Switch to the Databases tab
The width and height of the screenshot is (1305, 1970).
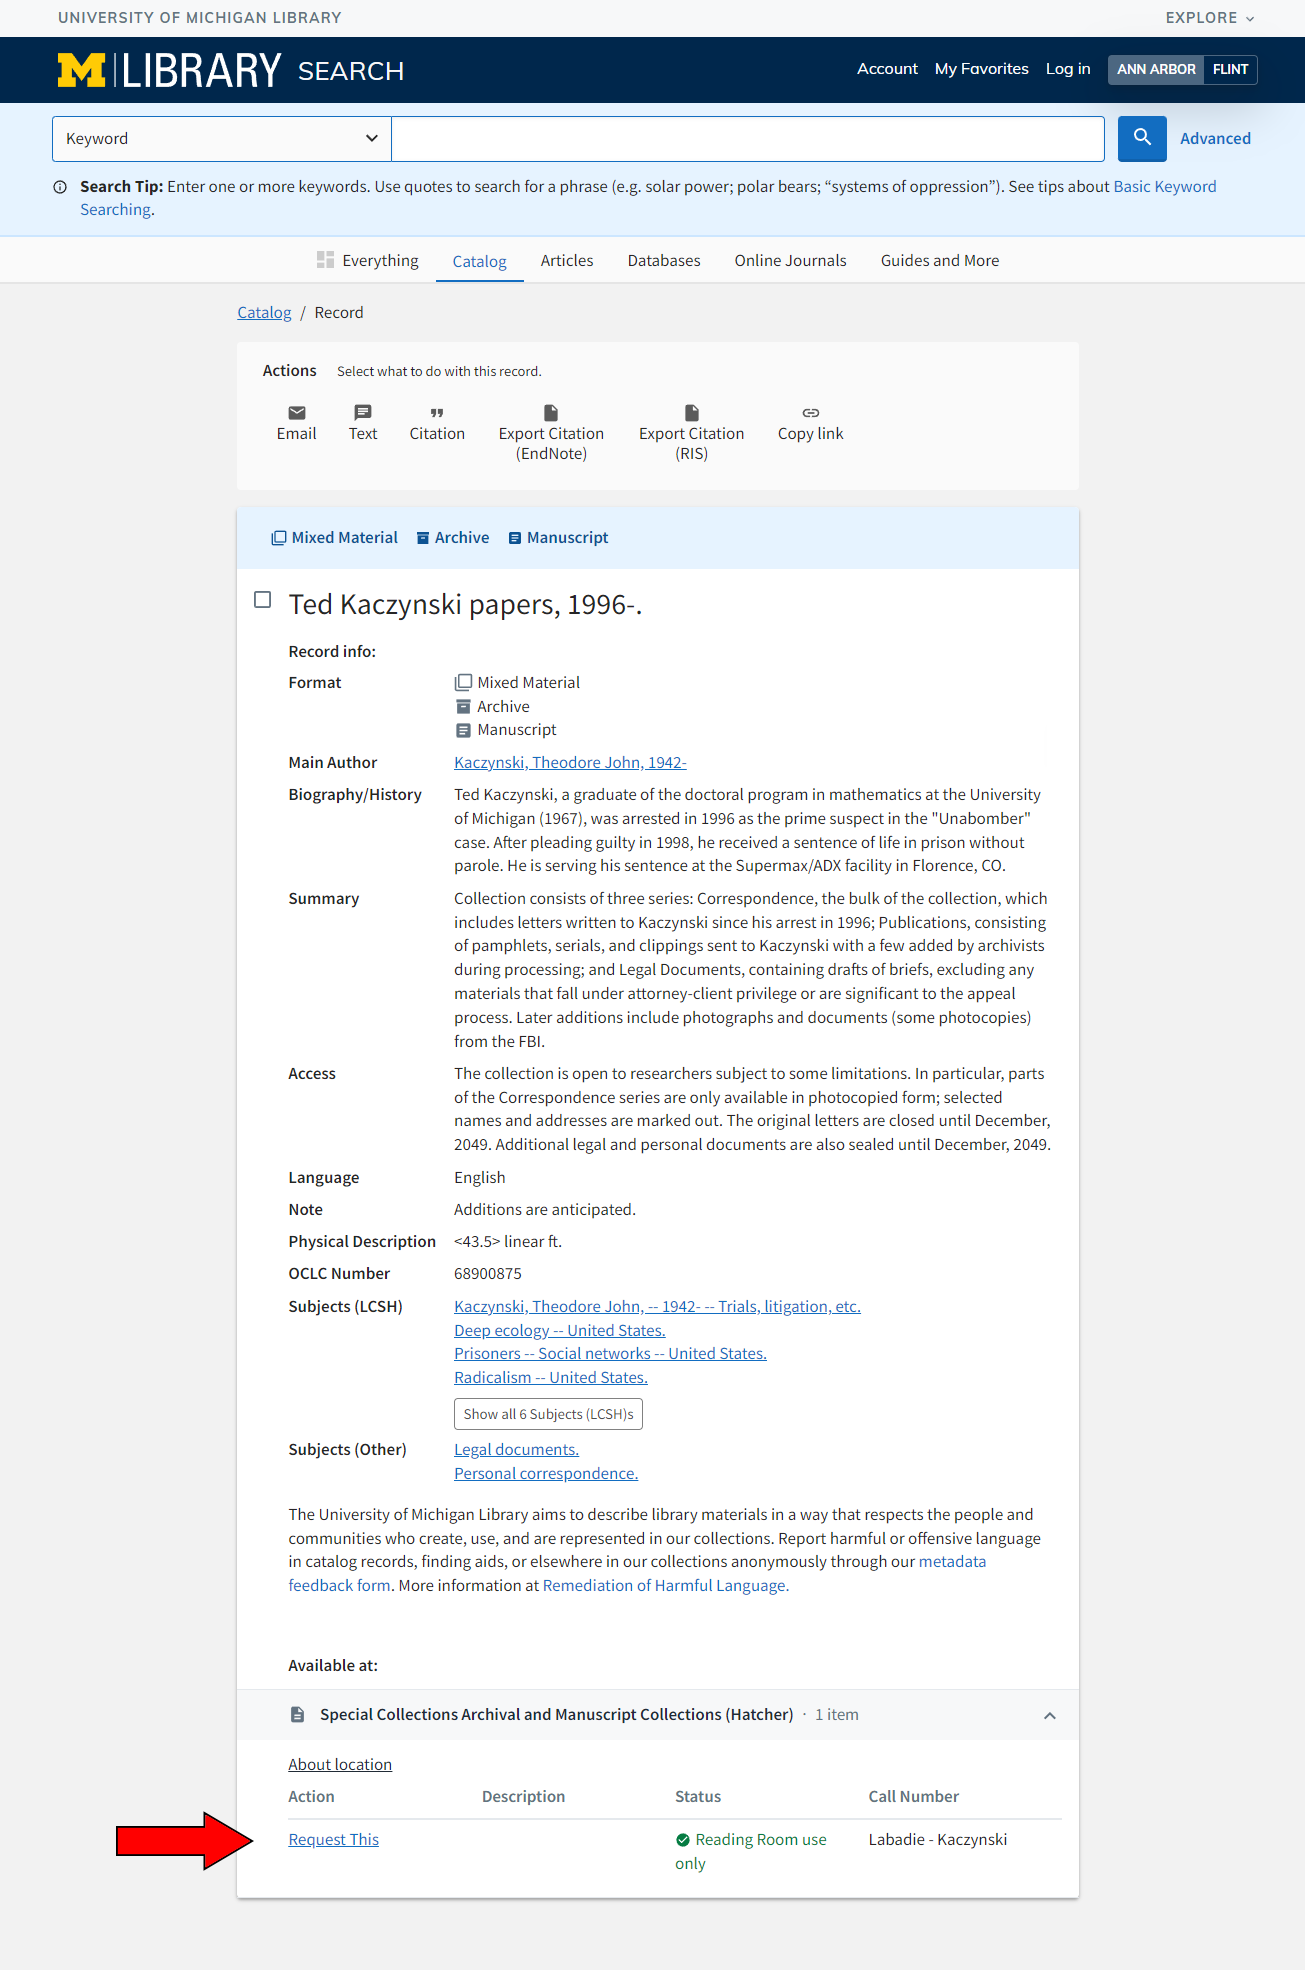[664, 261]
